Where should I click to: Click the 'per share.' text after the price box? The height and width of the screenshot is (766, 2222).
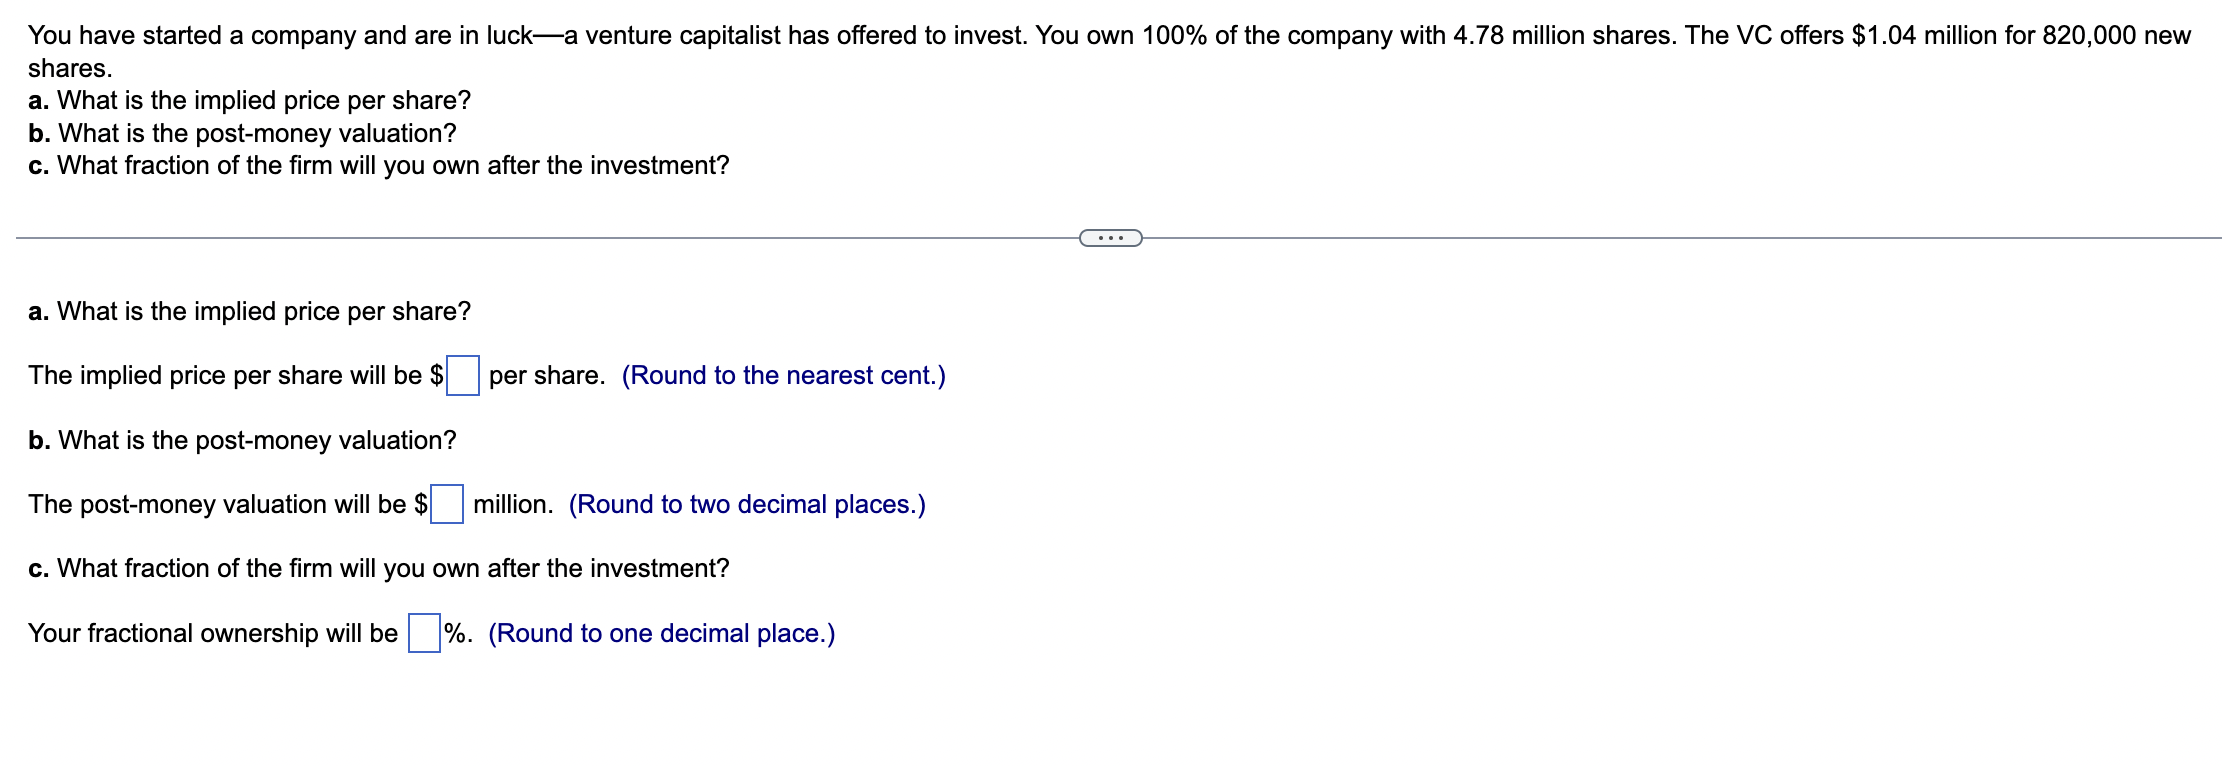[x=547, y=376]
